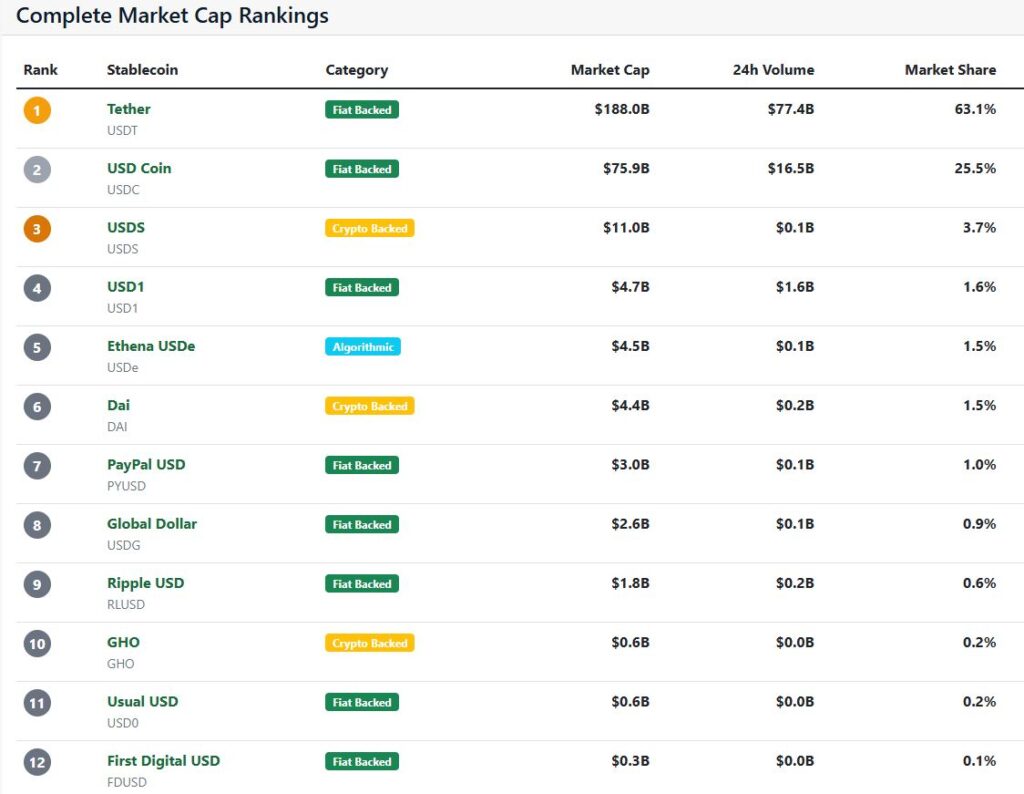This screenshot has width=1024, height=794.
Task: Open the Ripple USD link
Action: [146, 583]
